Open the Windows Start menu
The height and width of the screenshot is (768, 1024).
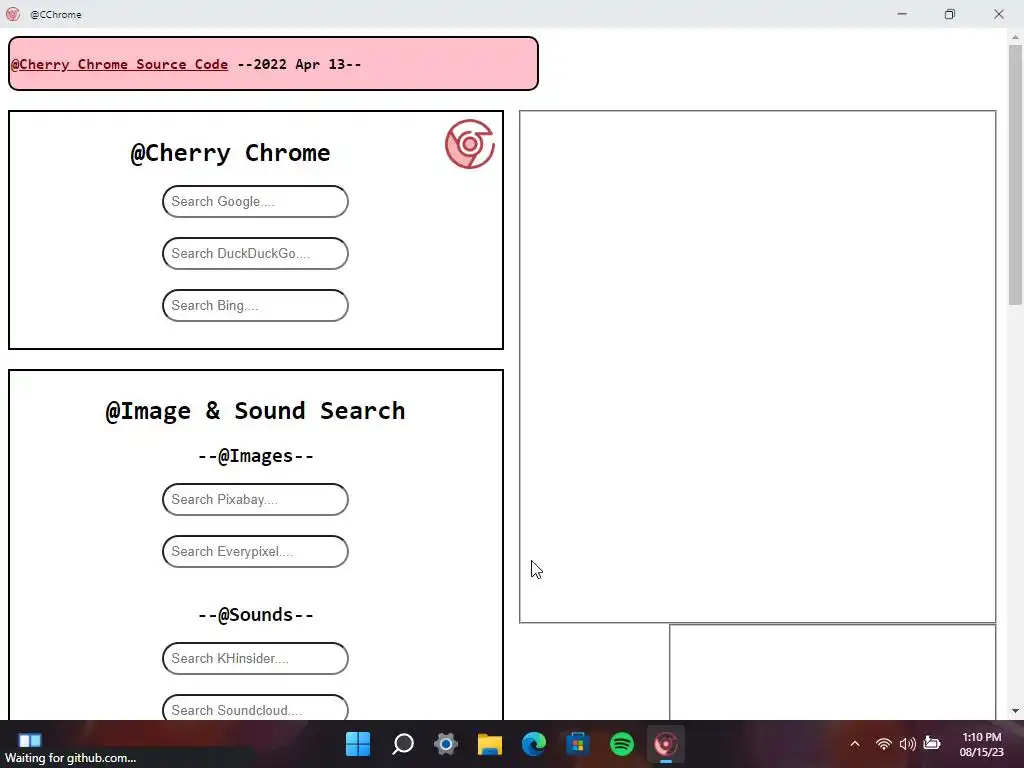pyautogui.click(x=358, y=744)
